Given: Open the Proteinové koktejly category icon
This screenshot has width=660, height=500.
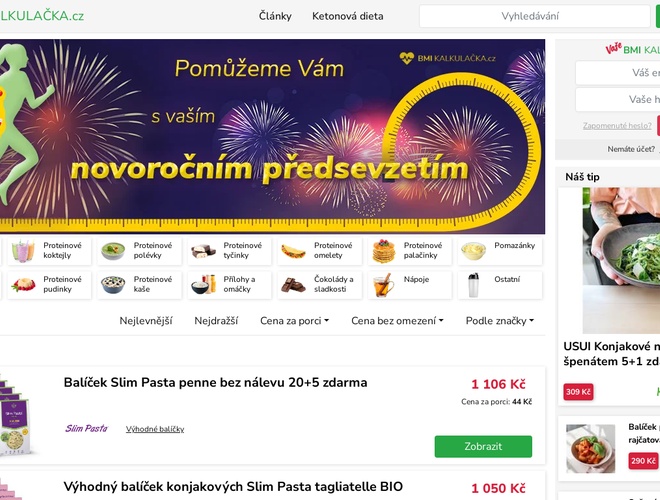Looking at the screenshot, I should [x=23, y=251].
